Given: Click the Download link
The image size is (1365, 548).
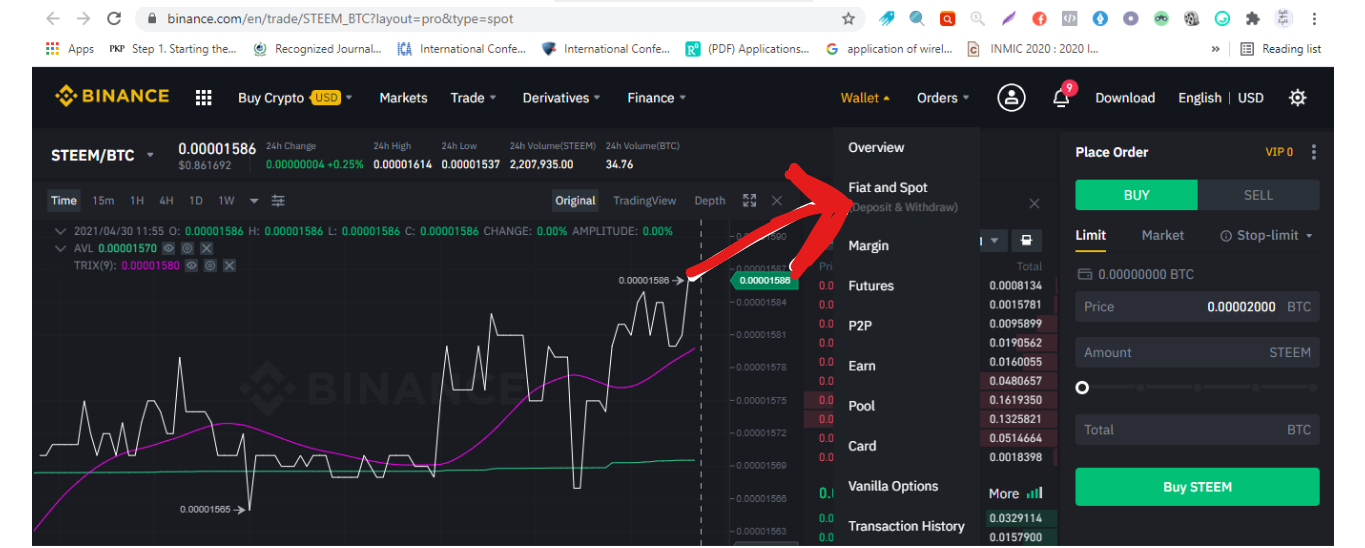Looking at the screenshot, I should (x=1125, y=97).
